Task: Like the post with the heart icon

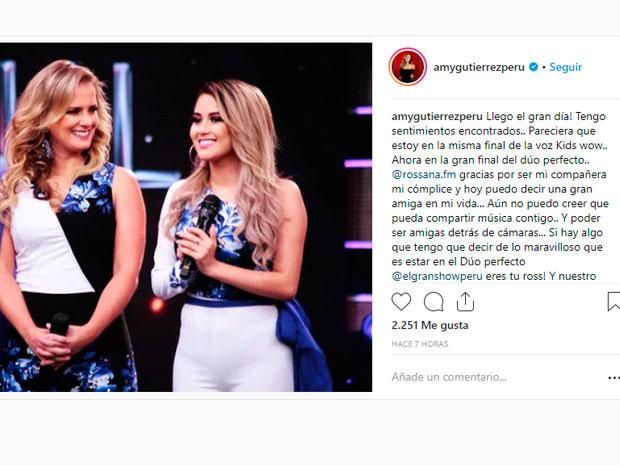Action: [401, 302]
